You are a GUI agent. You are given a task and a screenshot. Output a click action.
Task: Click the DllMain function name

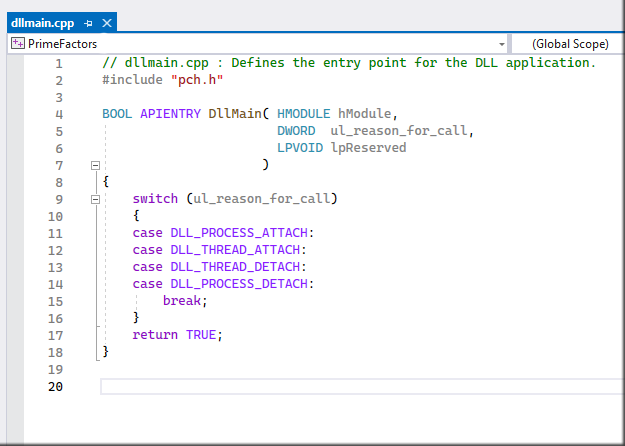(x=235, y=114)
